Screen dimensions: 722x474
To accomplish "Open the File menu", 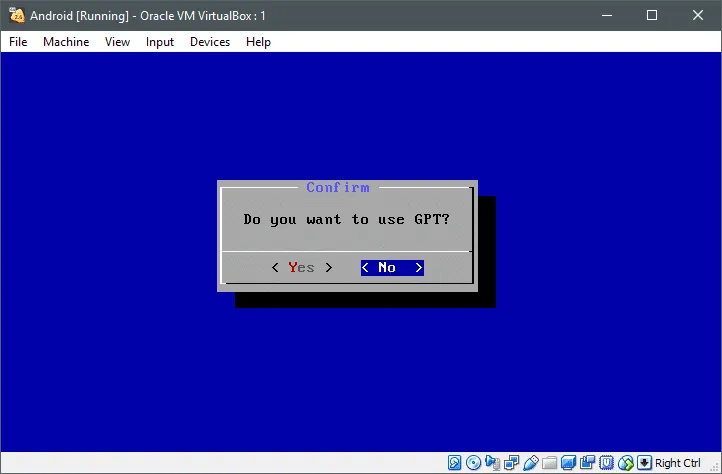I will [x=18, y=42].
